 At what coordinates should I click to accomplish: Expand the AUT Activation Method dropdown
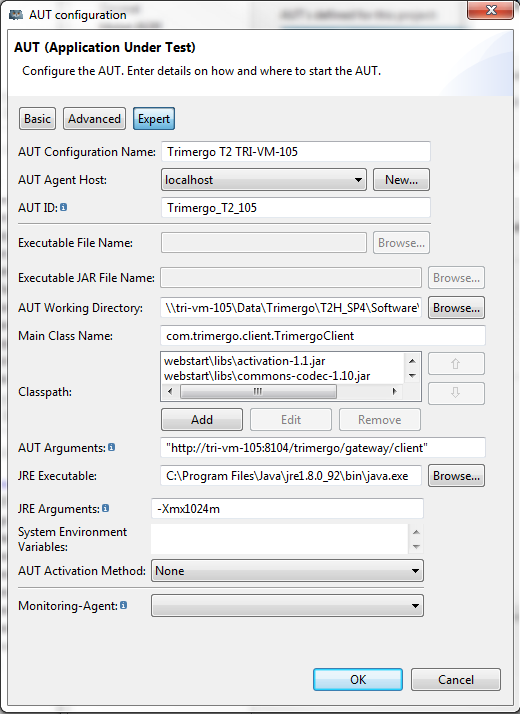coord(287,571)
